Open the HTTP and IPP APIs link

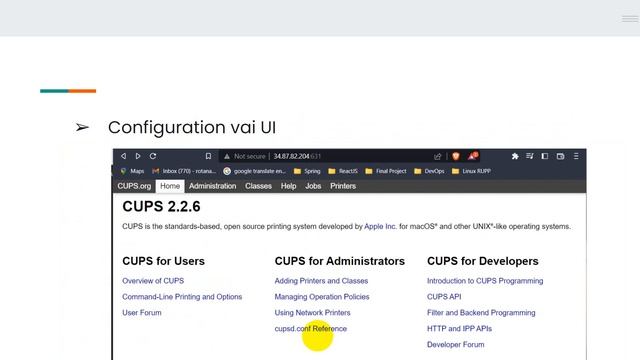[x=459, y=329]
